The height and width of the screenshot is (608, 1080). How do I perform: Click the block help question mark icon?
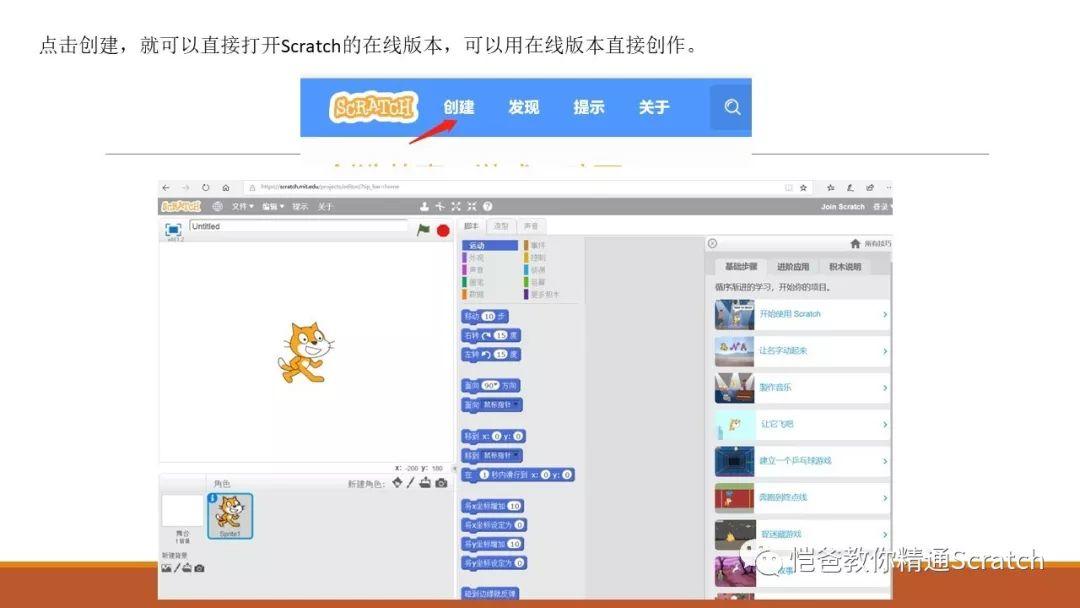(488, 206)
